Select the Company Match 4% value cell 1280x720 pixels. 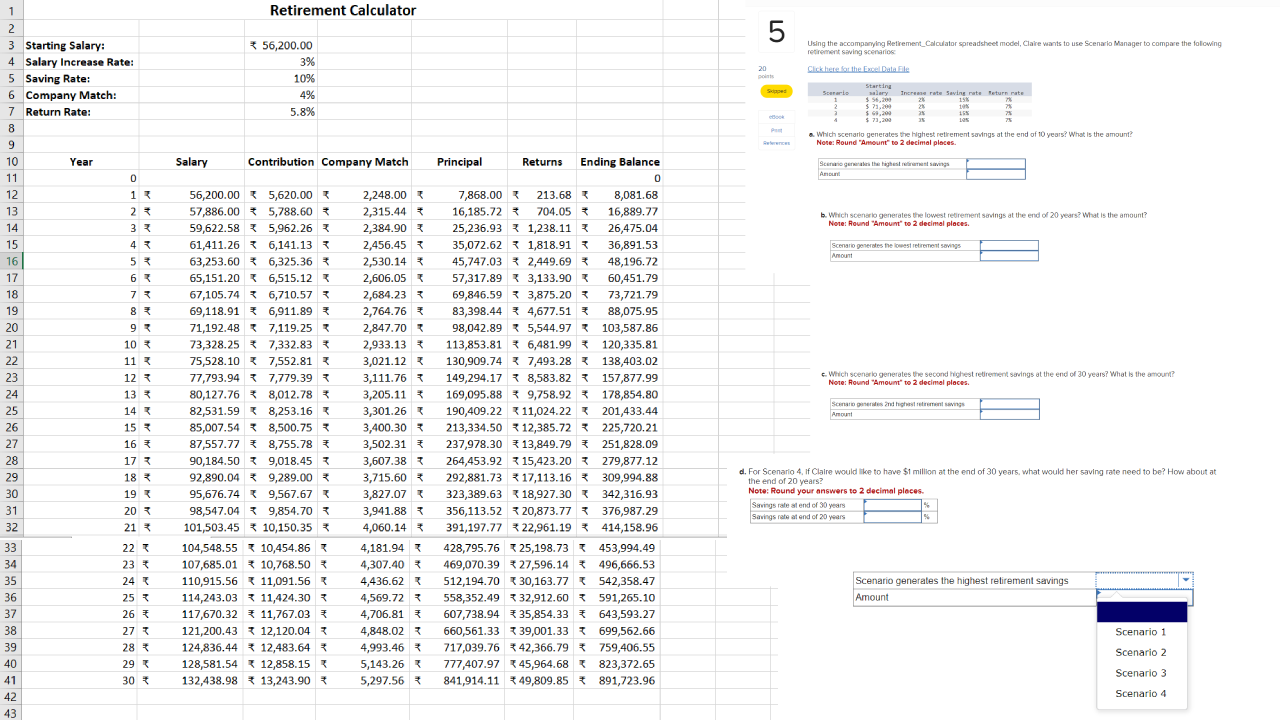click(x=281, y=95)
